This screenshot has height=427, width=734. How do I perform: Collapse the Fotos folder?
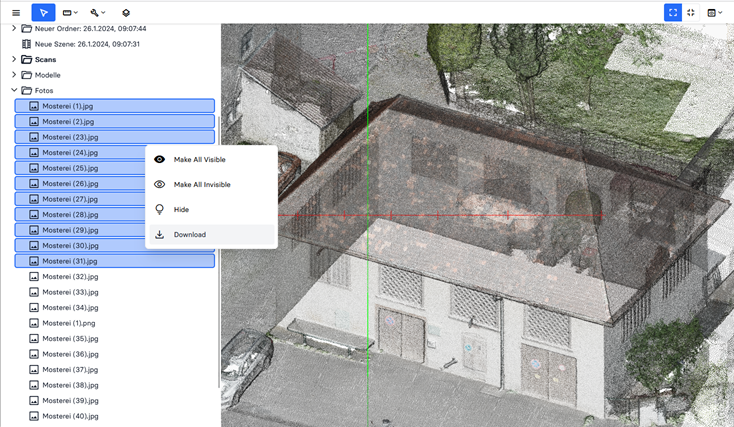pyautogui.click(x=14, y=91)
